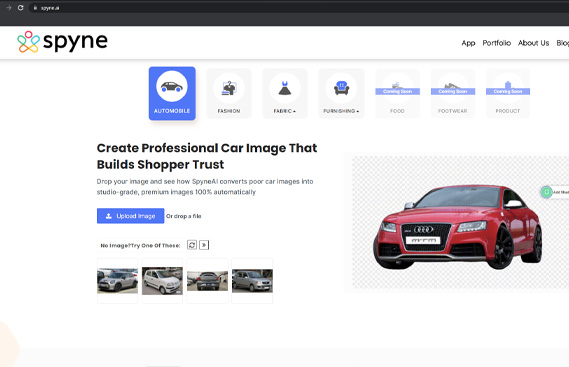Click the Food coming soon tile

point(397,93)
